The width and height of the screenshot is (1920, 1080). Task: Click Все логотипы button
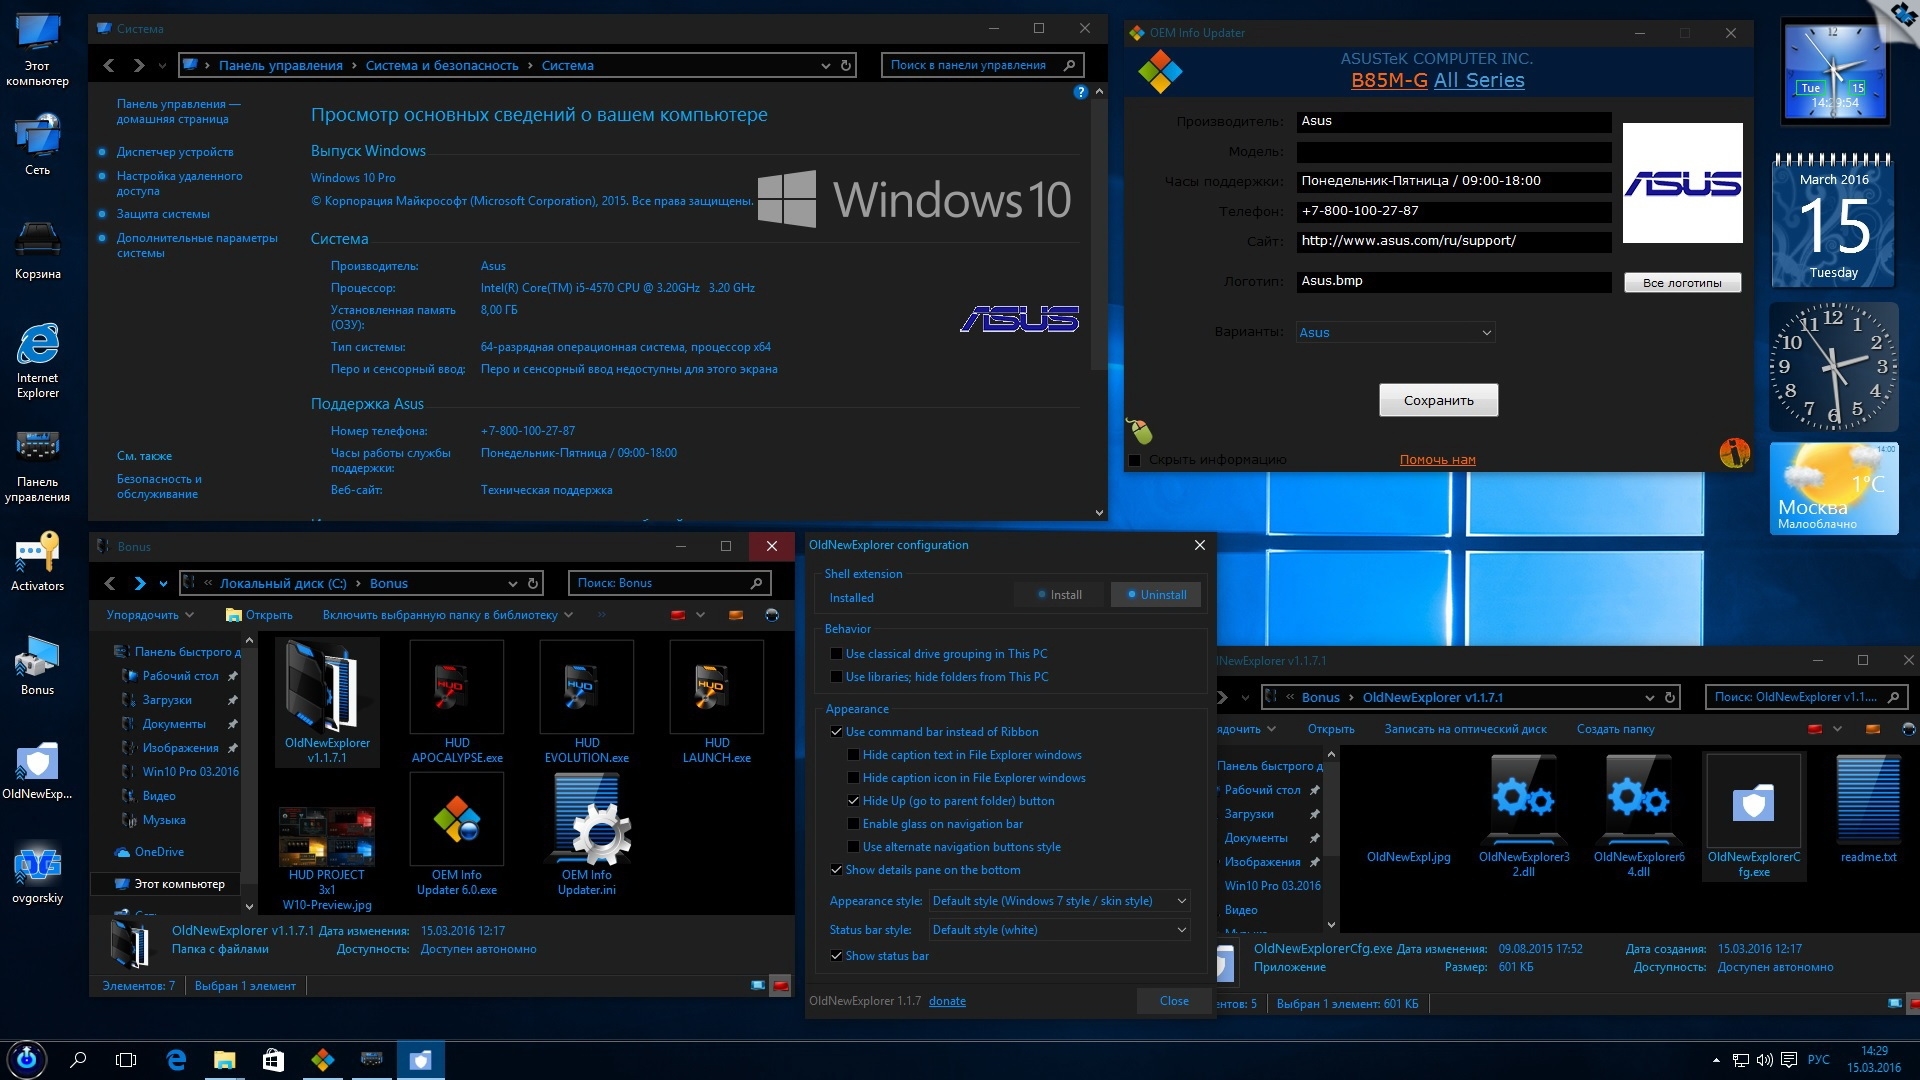click(1682, 283)
